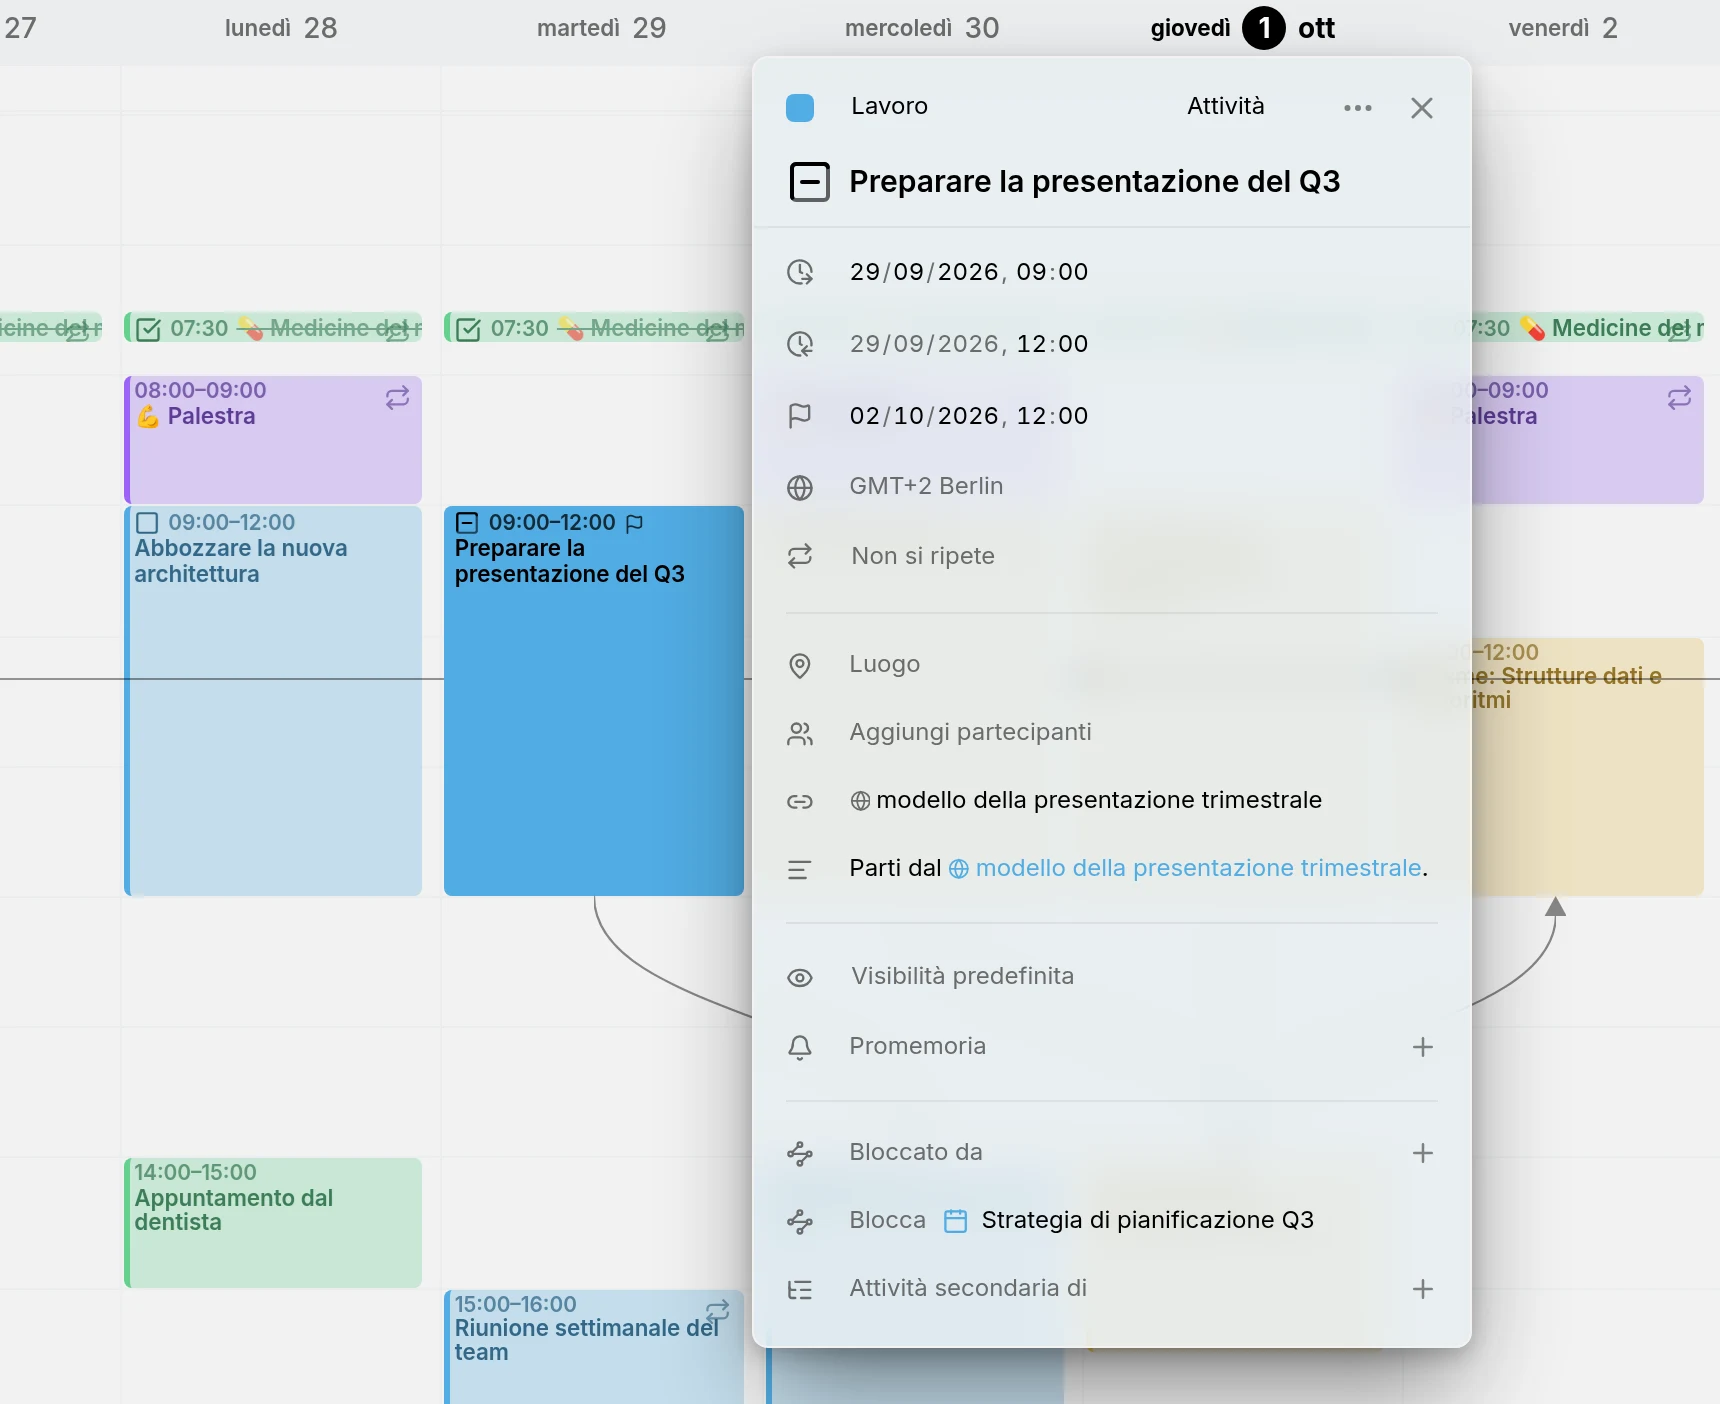1720x1404 pixels.
Task: Add a blocker with Bloccato da plus button
Action: [1422, 1153]
